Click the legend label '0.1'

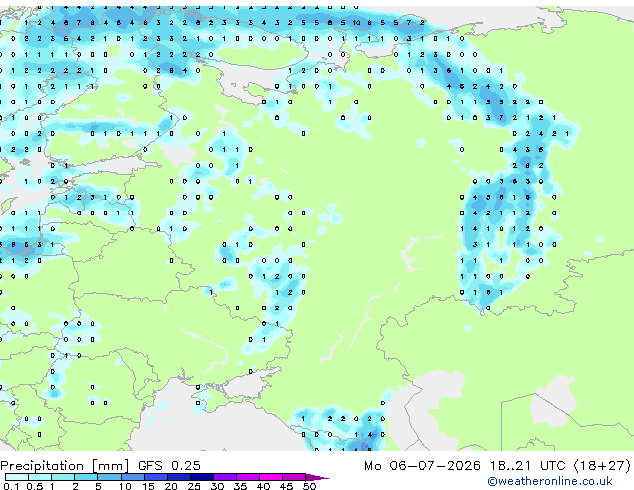(11, 486)
